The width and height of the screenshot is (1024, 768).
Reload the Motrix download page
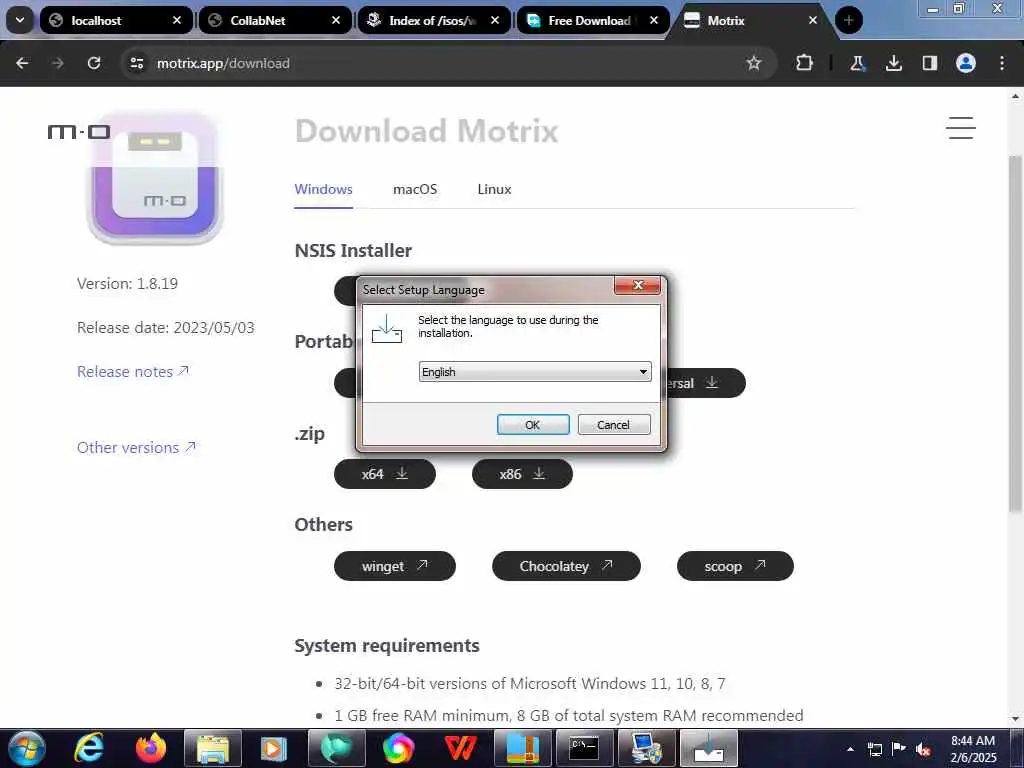(94, 63)
